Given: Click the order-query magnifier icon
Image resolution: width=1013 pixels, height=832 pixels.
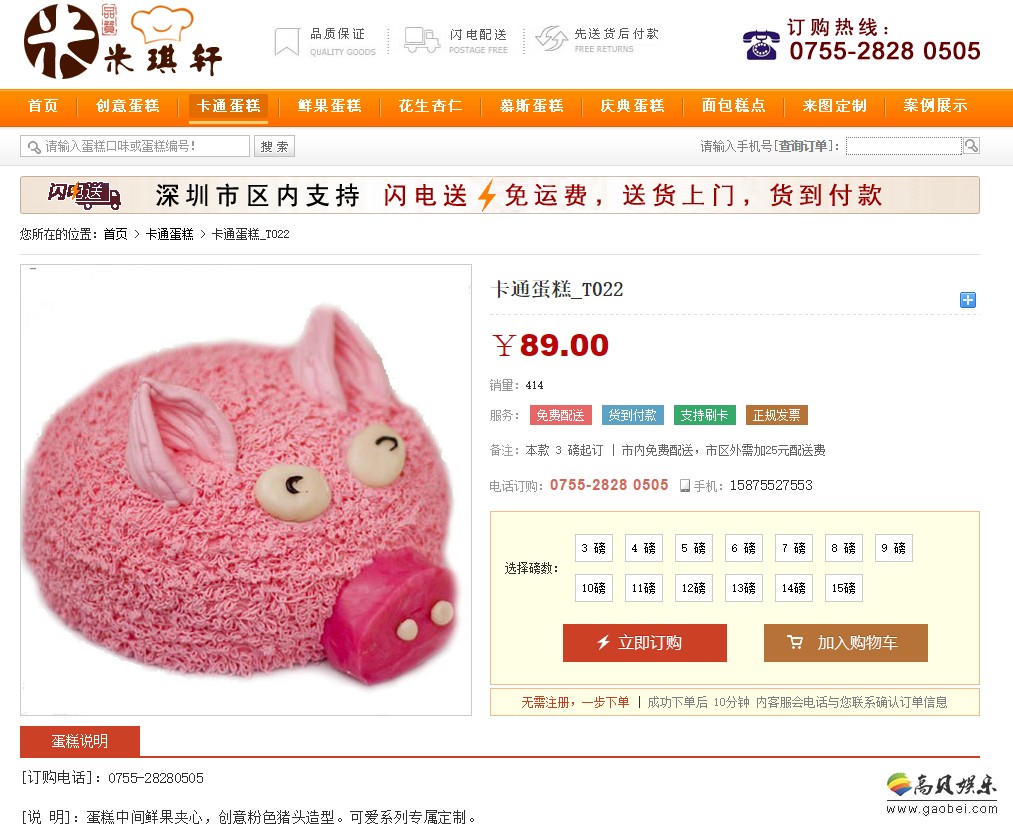Looking at the screenshot, I should pos(971,146).
